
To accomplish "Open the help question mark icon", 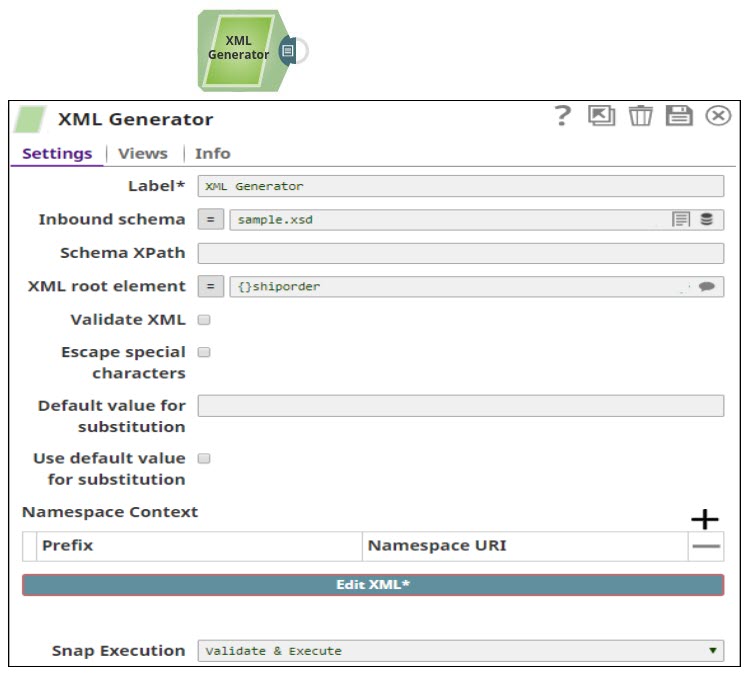I will (x=563, y=117).
